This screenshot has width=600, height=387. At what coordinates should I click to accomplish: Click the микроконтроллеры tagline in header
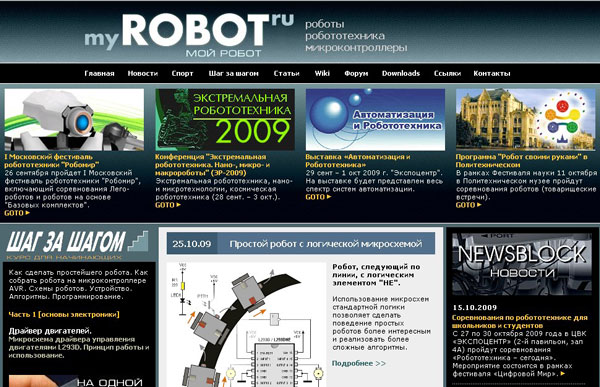click(x=356, y=48)
